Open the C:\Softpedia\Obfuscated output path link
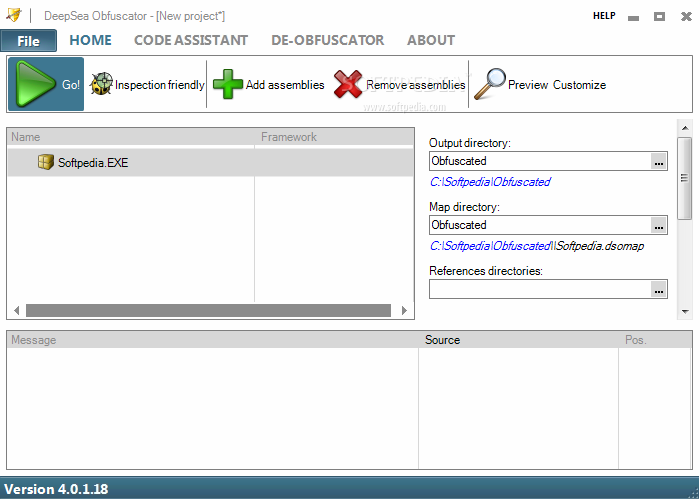 click(x=490, y=182)
